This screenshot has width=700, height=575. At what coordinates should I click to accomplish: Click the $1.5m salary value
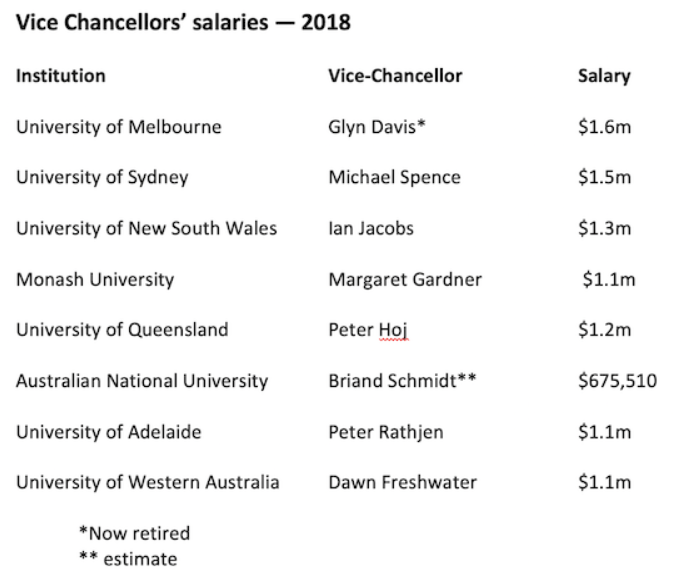click(x=605, y=178)
